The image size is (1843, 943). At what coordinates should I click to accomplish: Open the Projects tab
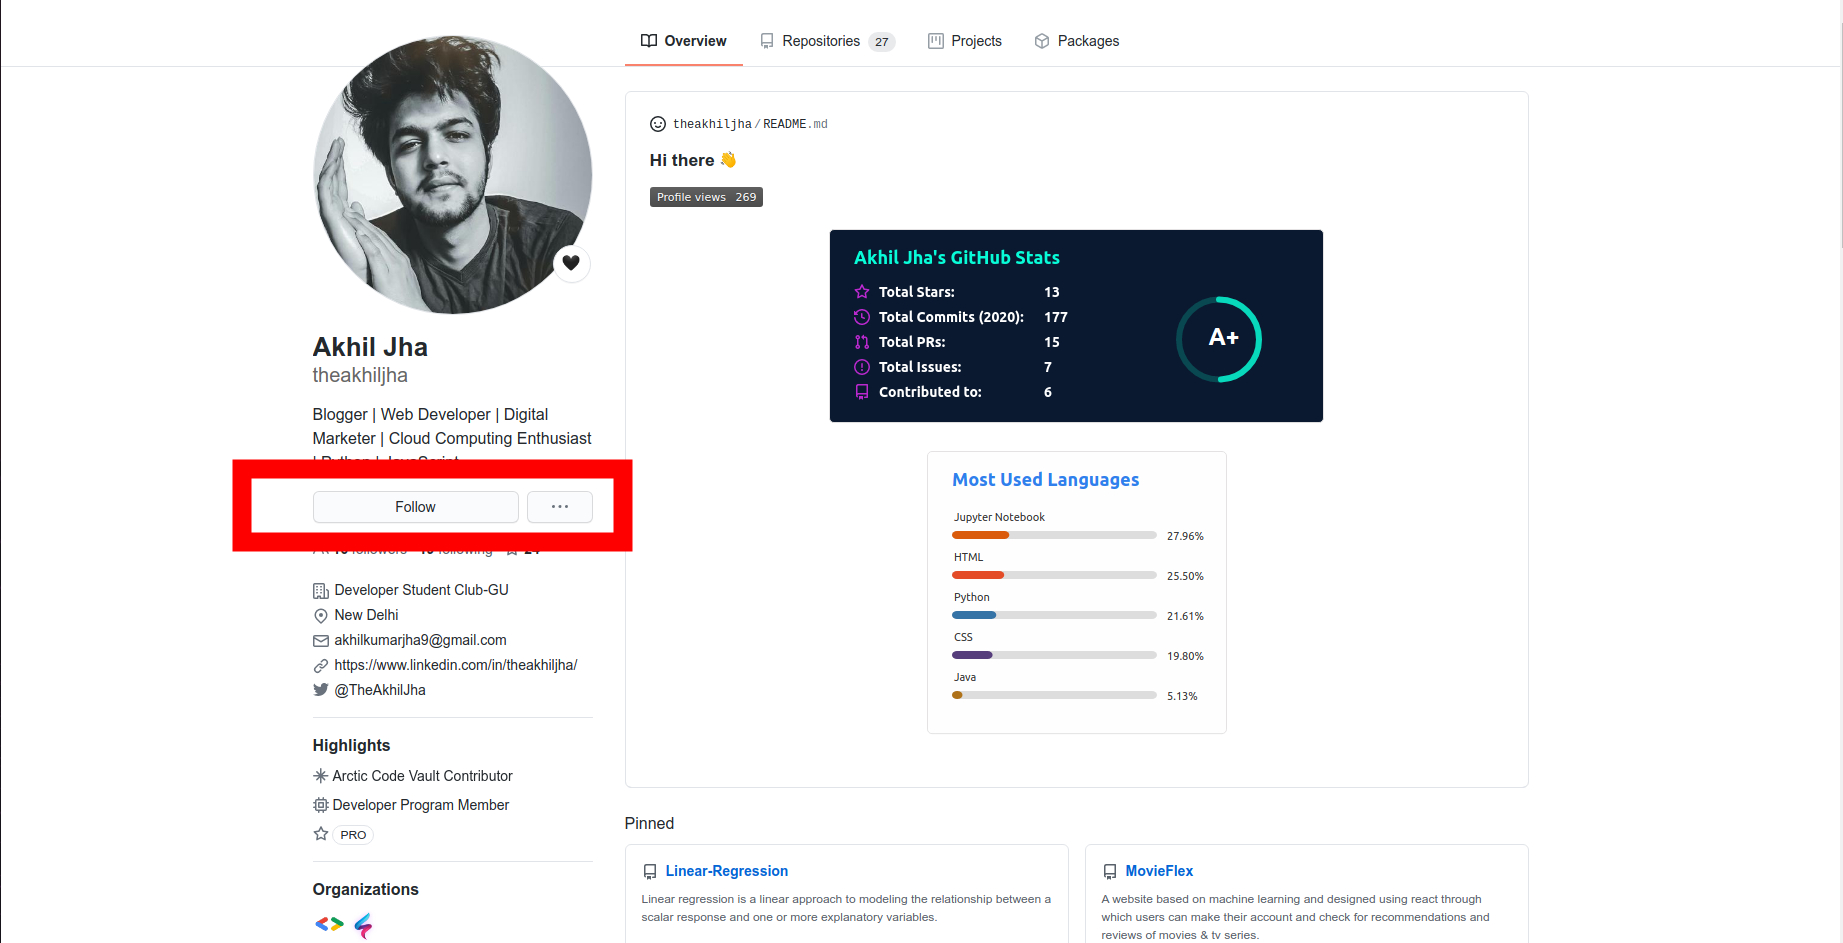tap(965, 41)
